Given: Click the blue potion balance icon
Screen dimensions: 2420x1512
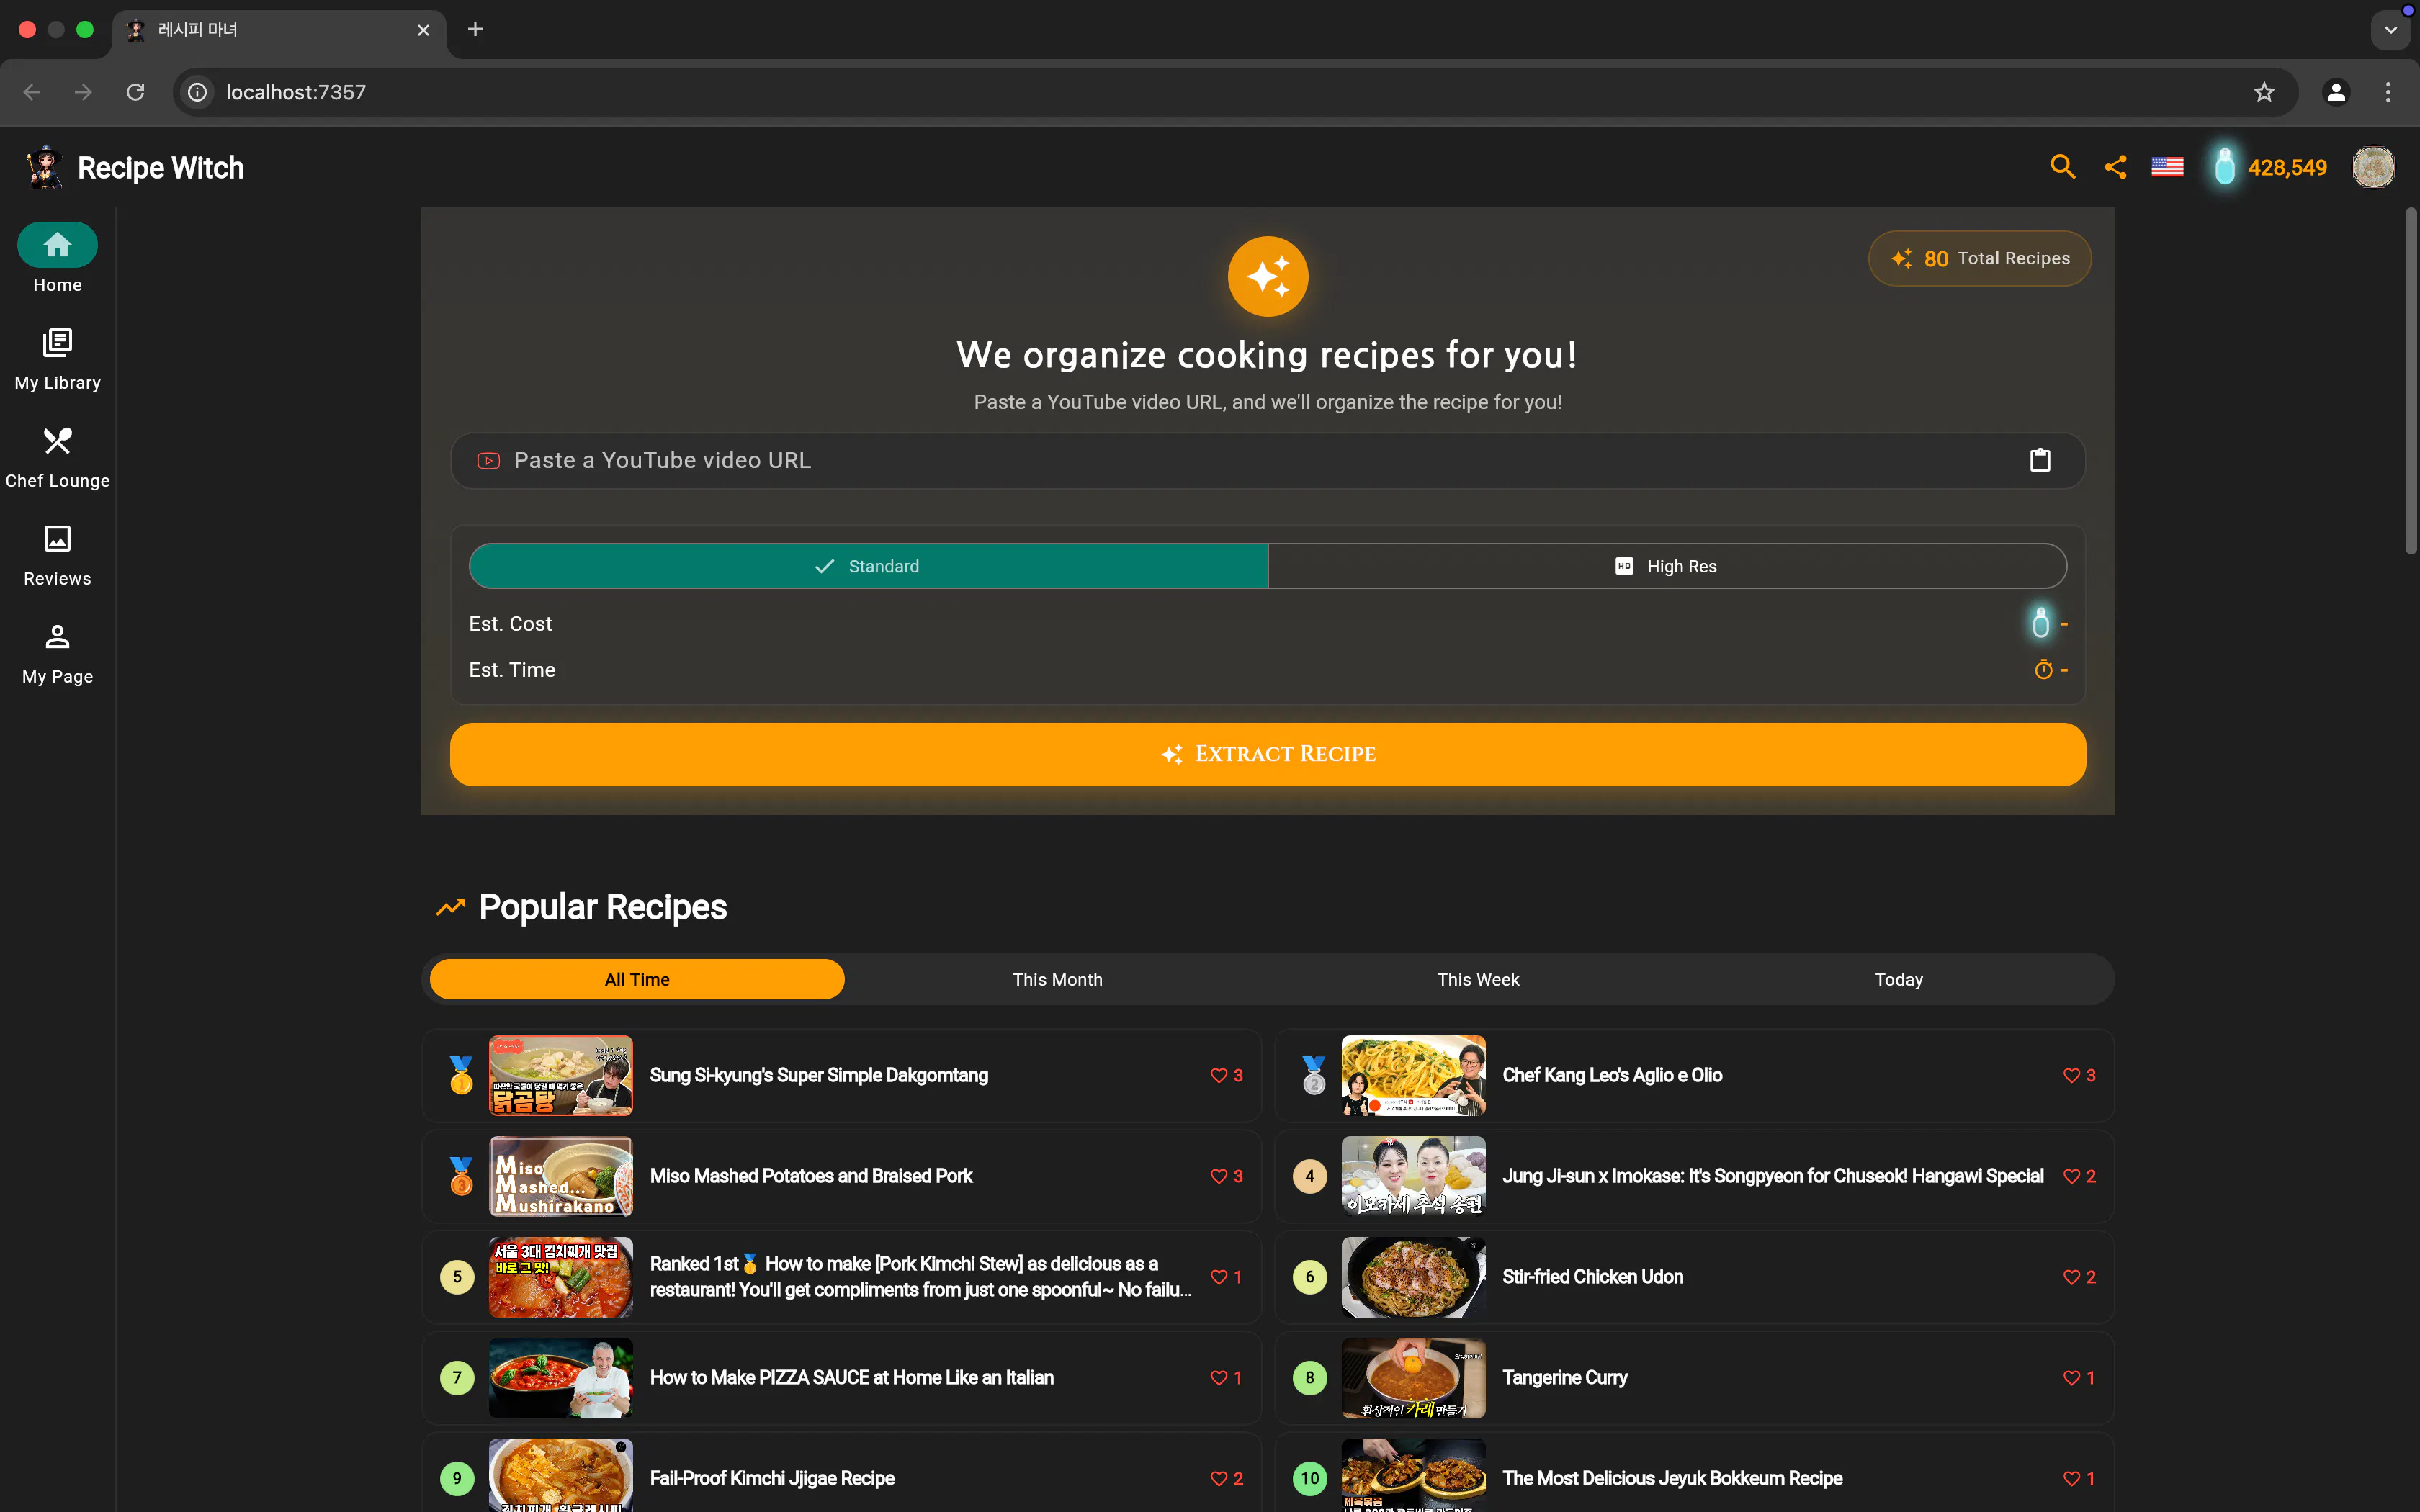Looking at the screenshot, I should coord(2224,167).
